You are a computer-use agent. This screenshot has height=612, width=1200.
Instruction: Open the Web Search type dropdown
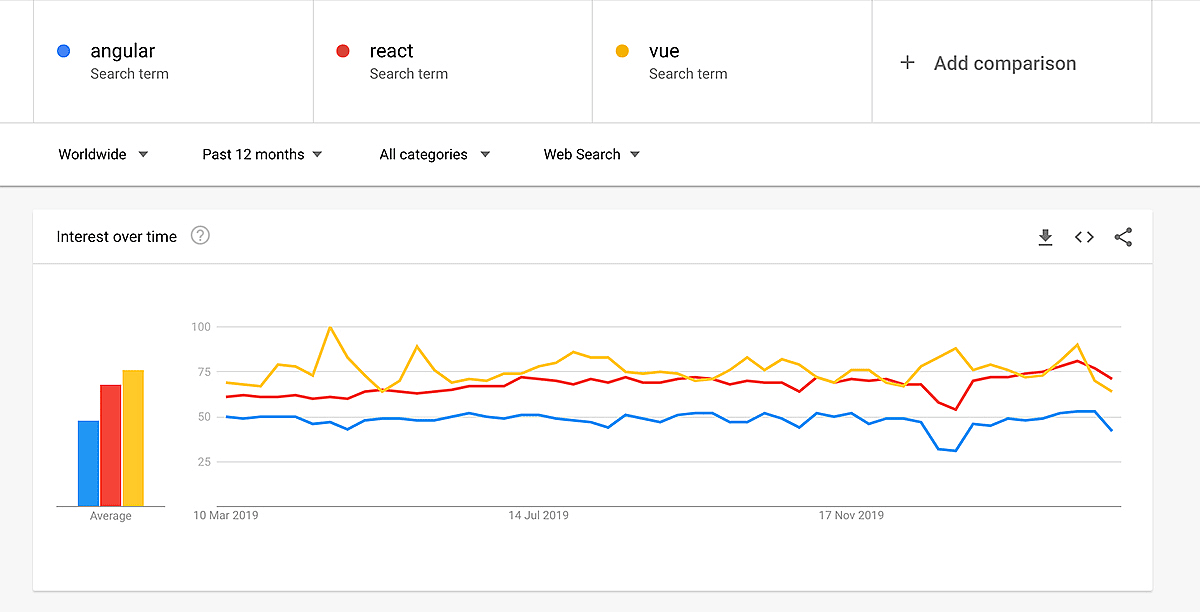590,154
